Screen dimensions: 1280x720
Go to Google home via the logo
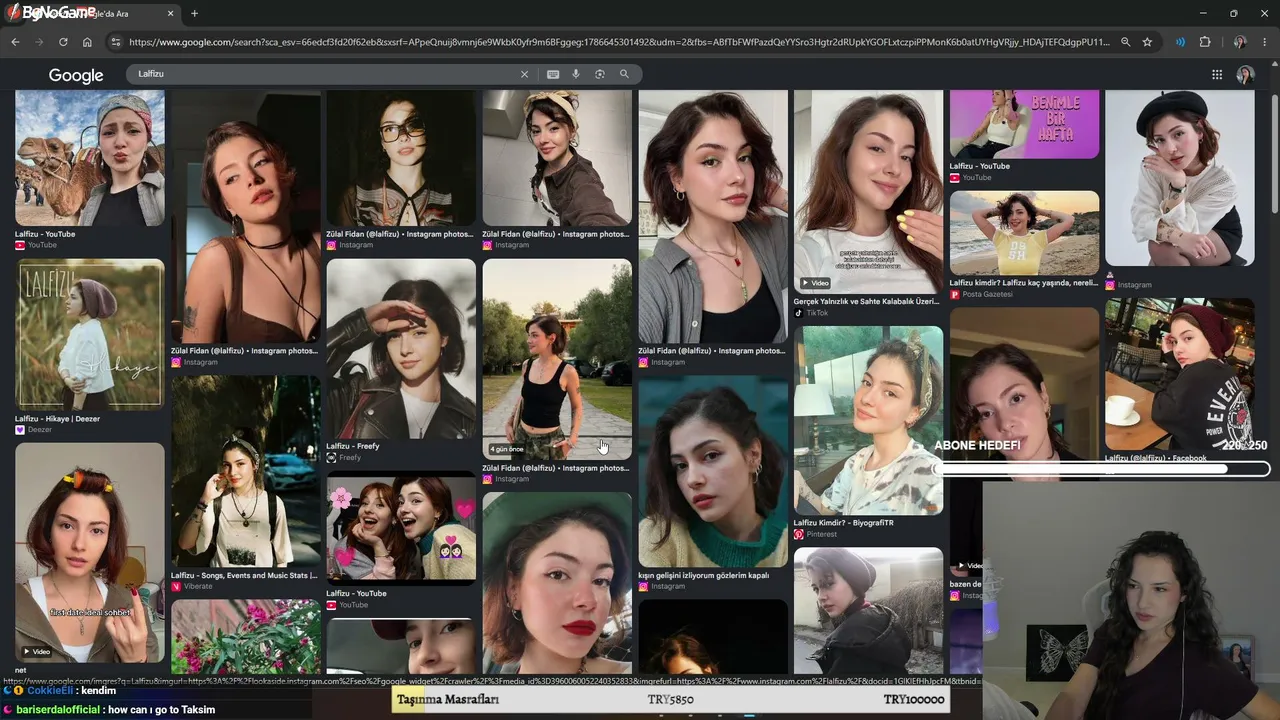(x=76, y=75)
